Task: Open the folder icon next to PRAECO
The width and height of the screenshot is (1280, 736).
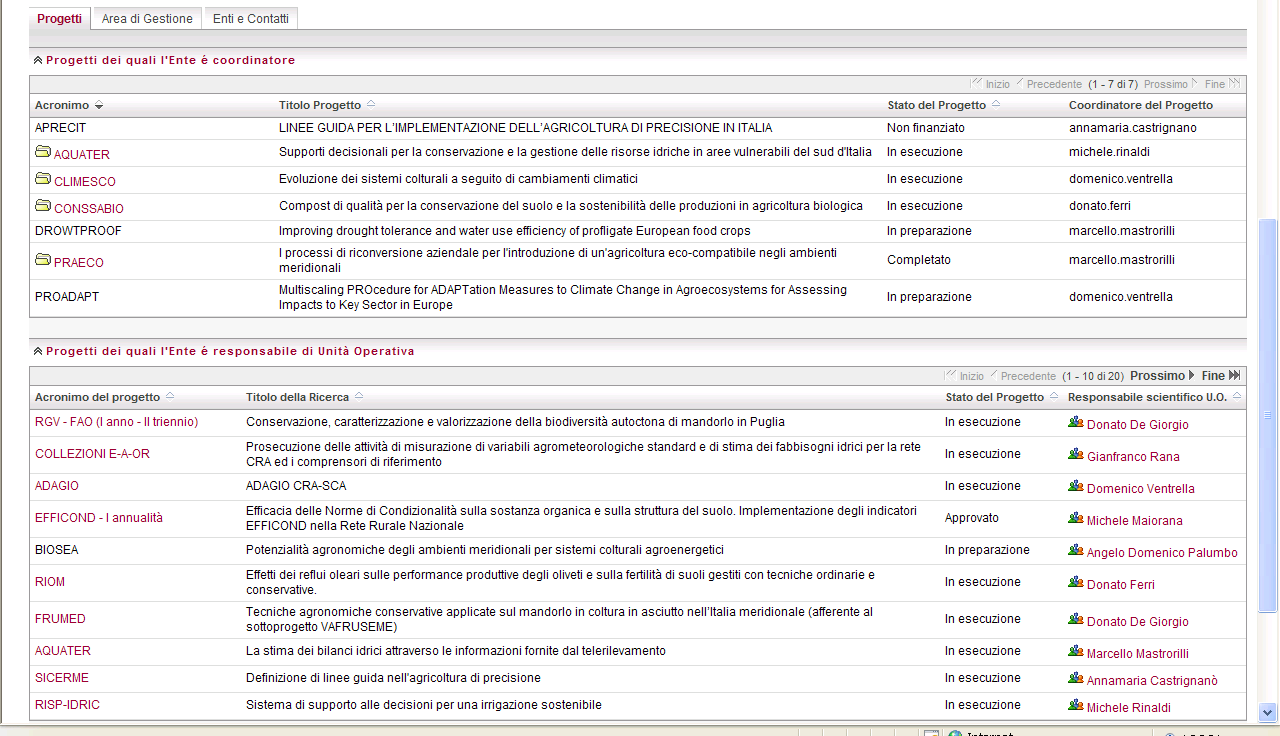Action: coord(43,260)
